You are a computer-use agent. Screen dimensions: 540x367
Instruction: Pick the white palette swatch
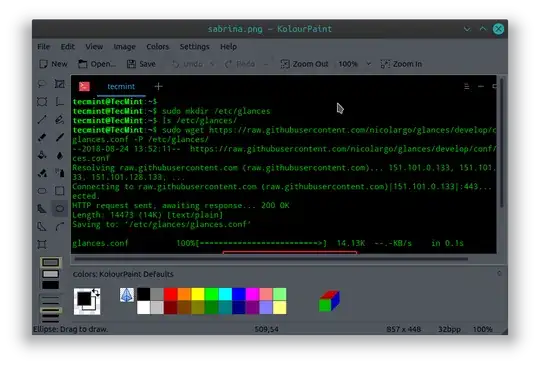143,307
